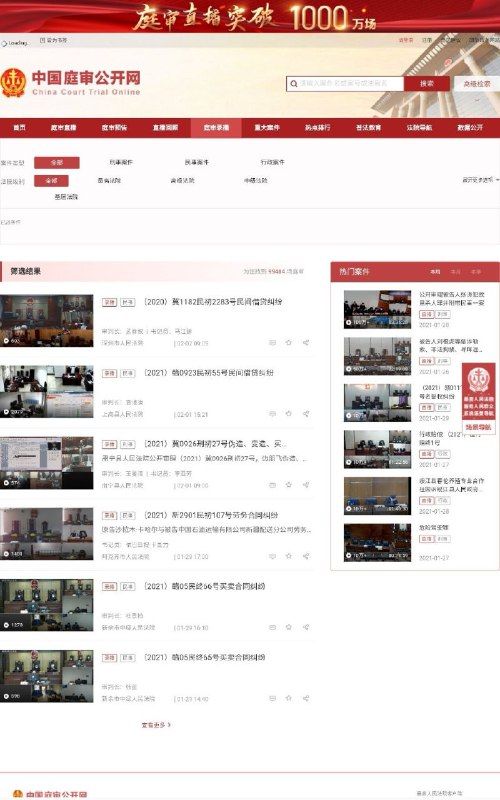This screenshot has width=500, height=800.
Task: Filter by 刑事案件 case type
Action: point(121,162)
